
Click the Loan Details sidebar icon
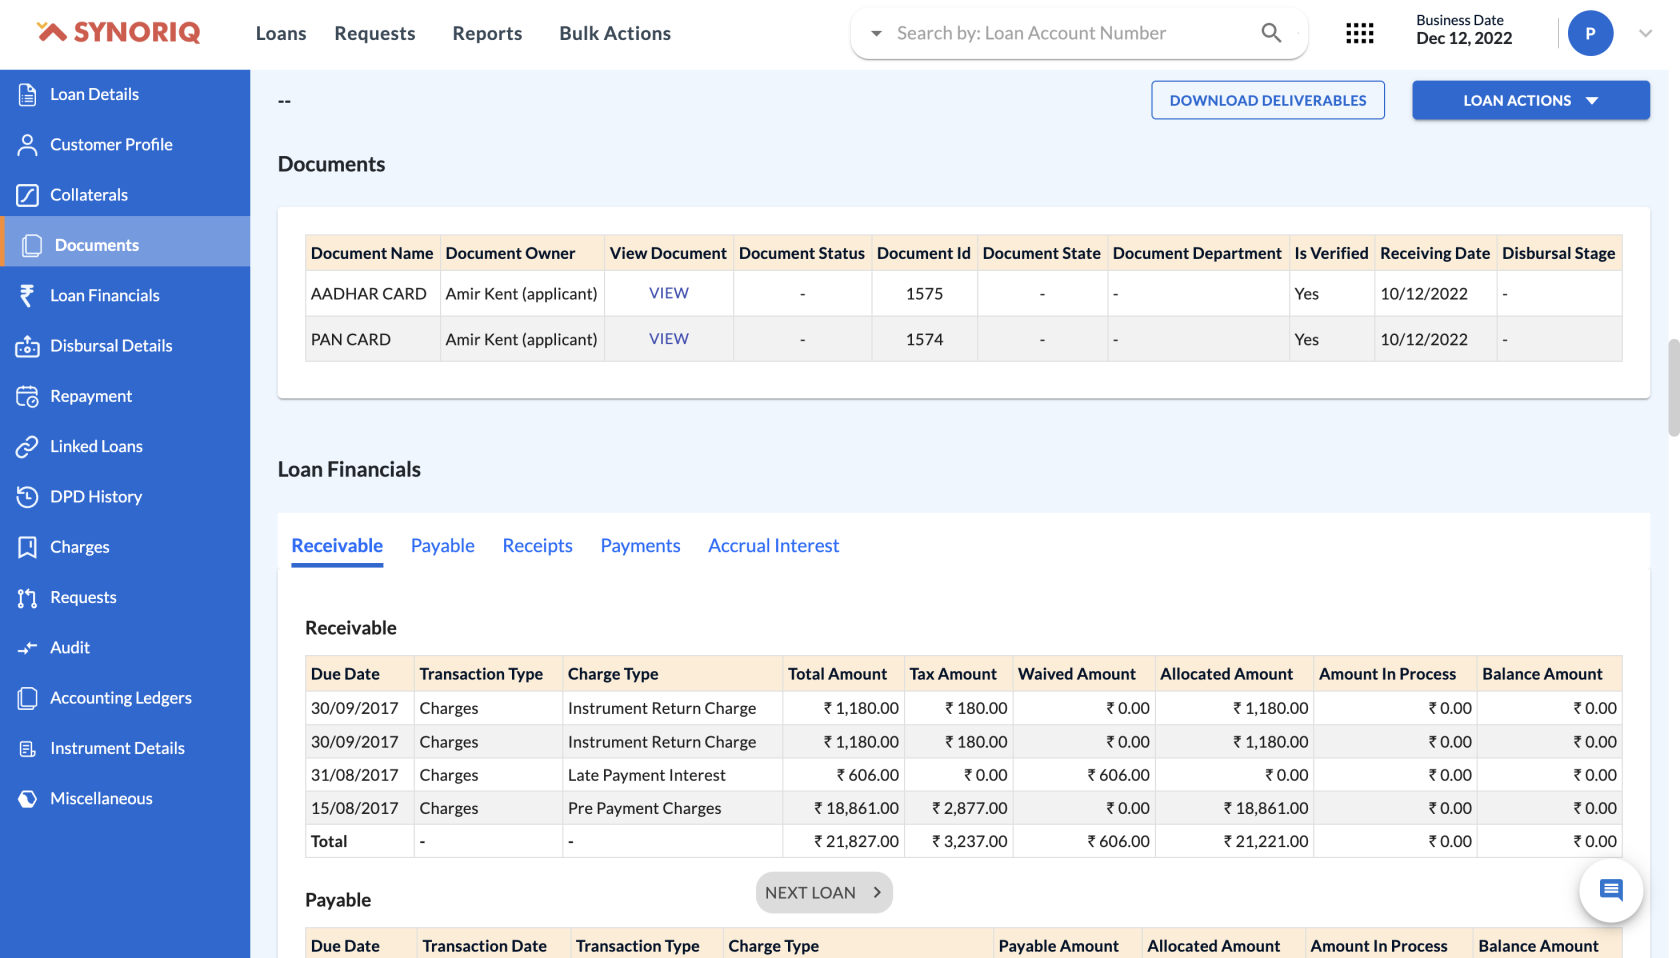[x=27, y=94]
